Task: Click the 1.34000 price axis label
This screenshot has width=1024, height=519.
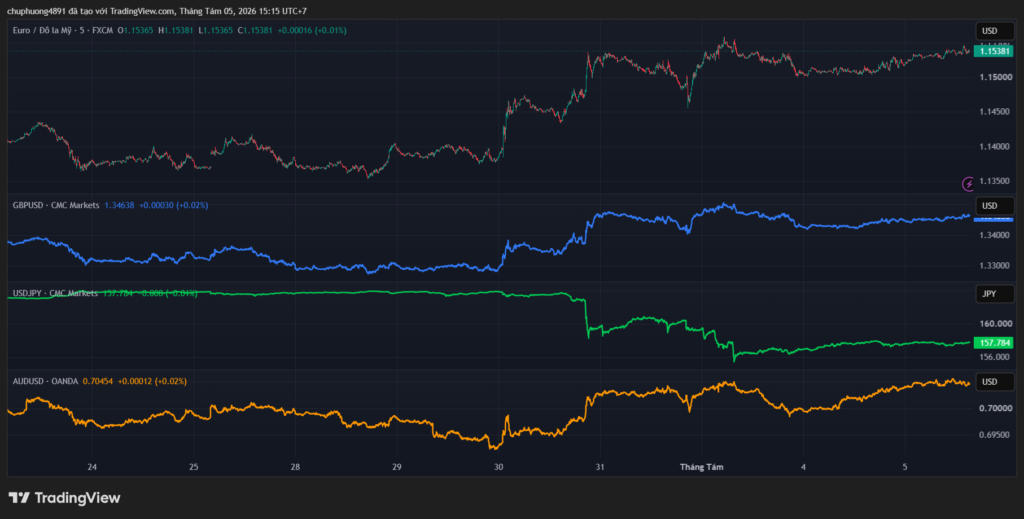Action: 993,235
